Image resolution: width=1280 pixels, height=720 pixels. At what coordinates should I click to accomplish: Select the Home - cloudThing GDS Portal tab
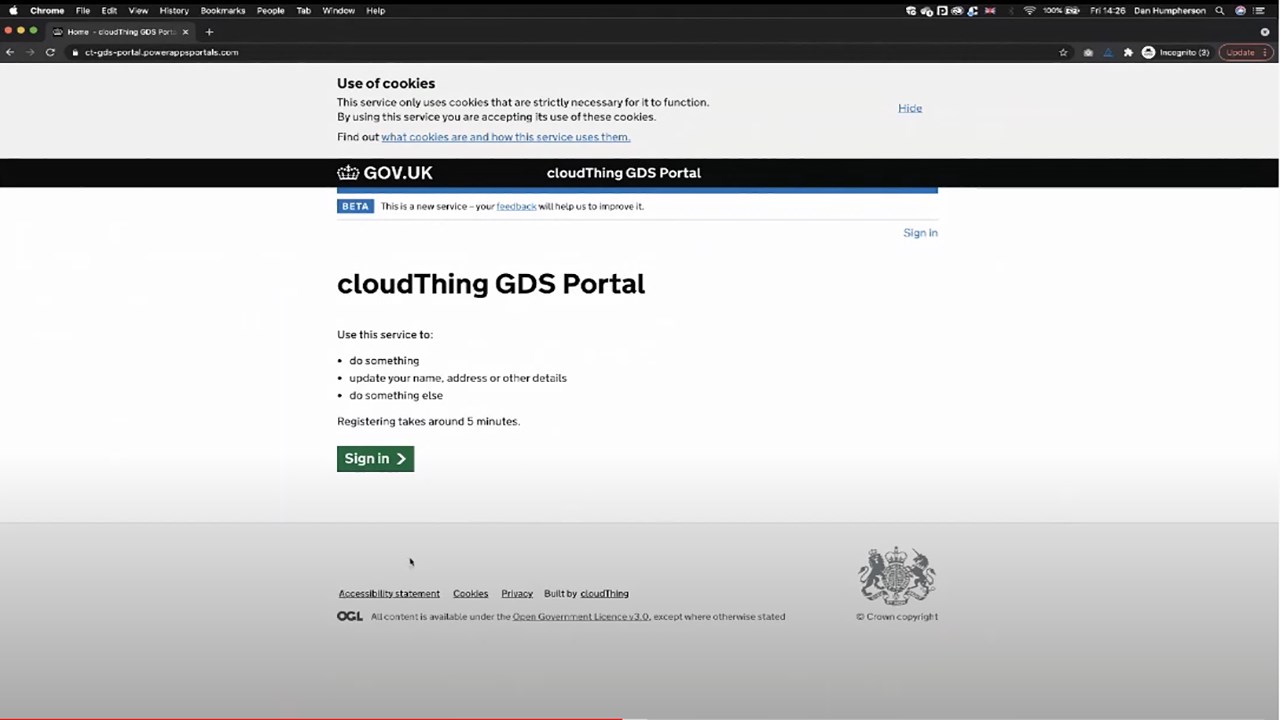point(121,32)
